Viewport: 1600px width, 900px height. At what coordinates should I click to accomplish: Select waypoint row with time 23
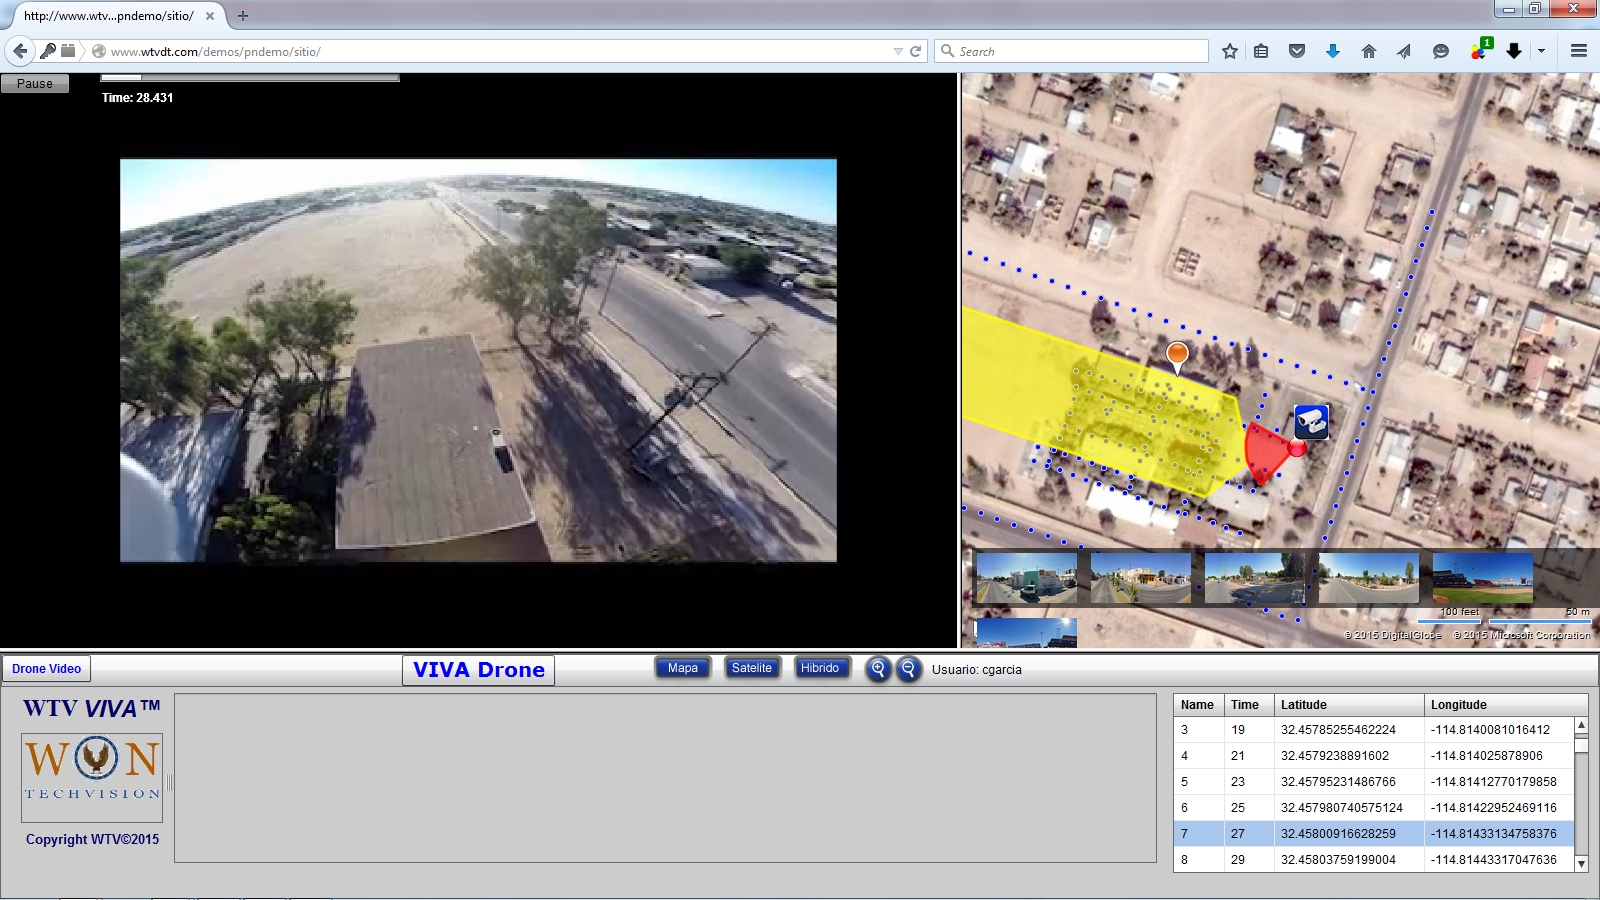tap(1373, 782)
